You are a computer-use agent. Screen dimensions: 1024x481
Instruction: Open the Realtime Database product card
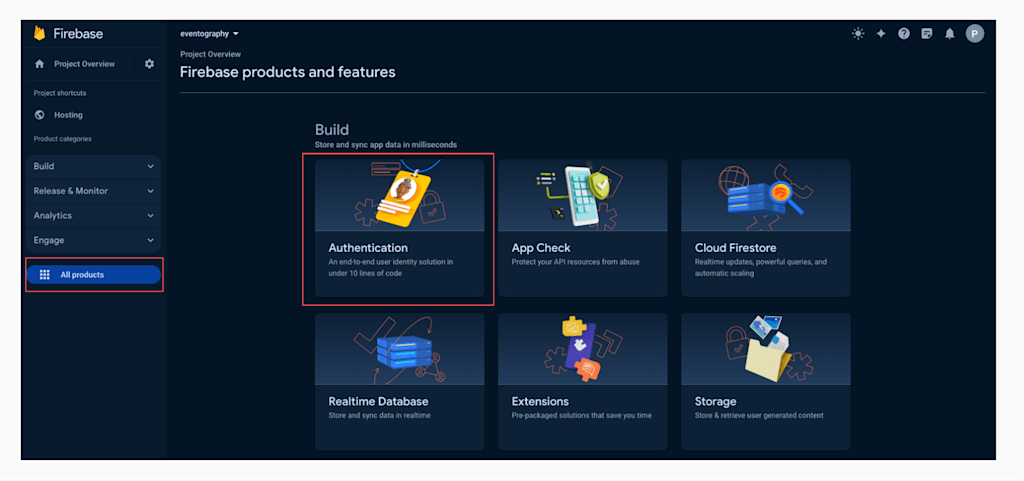(400, 381)
